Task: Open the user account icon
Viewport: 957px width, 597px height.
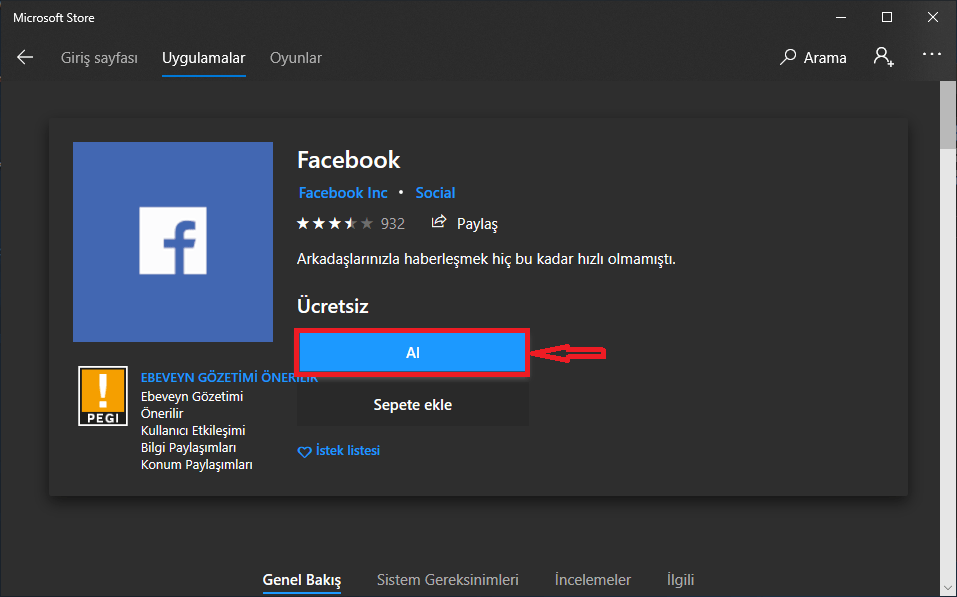Action: pyautogui.click(x=882, y=57)
